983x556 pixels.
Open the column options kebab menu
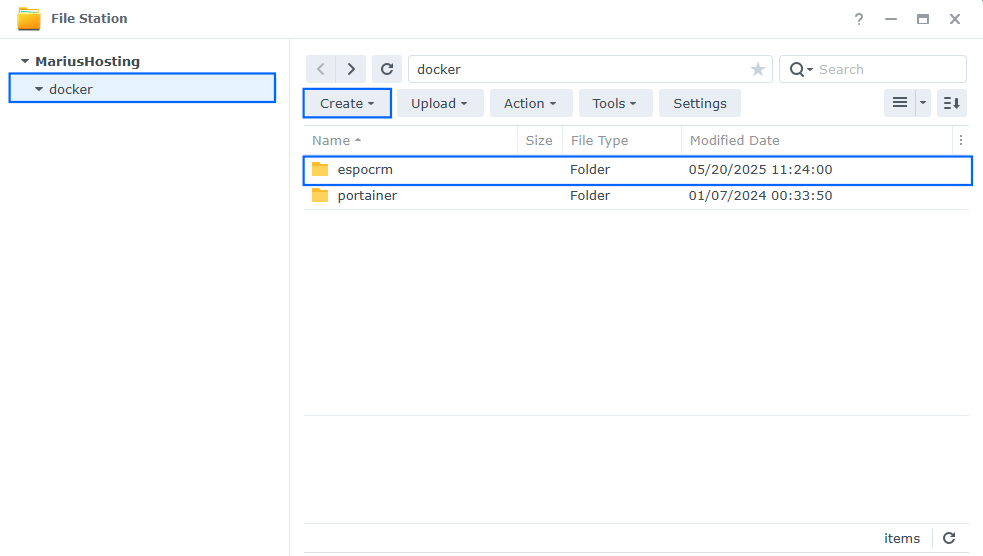pos(960,140)
